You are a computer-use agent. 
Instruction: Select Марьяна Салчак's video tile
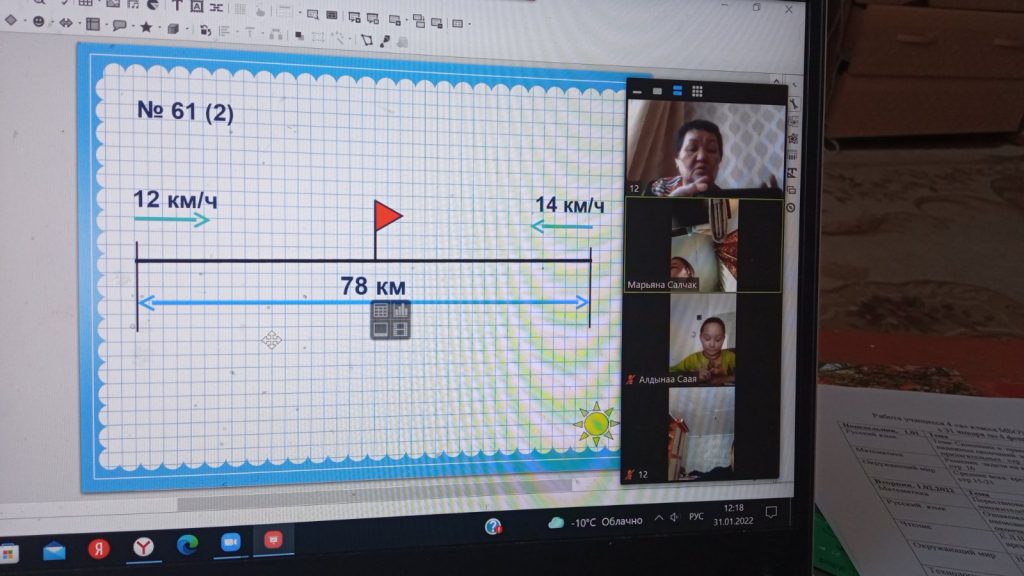point(701,246)
